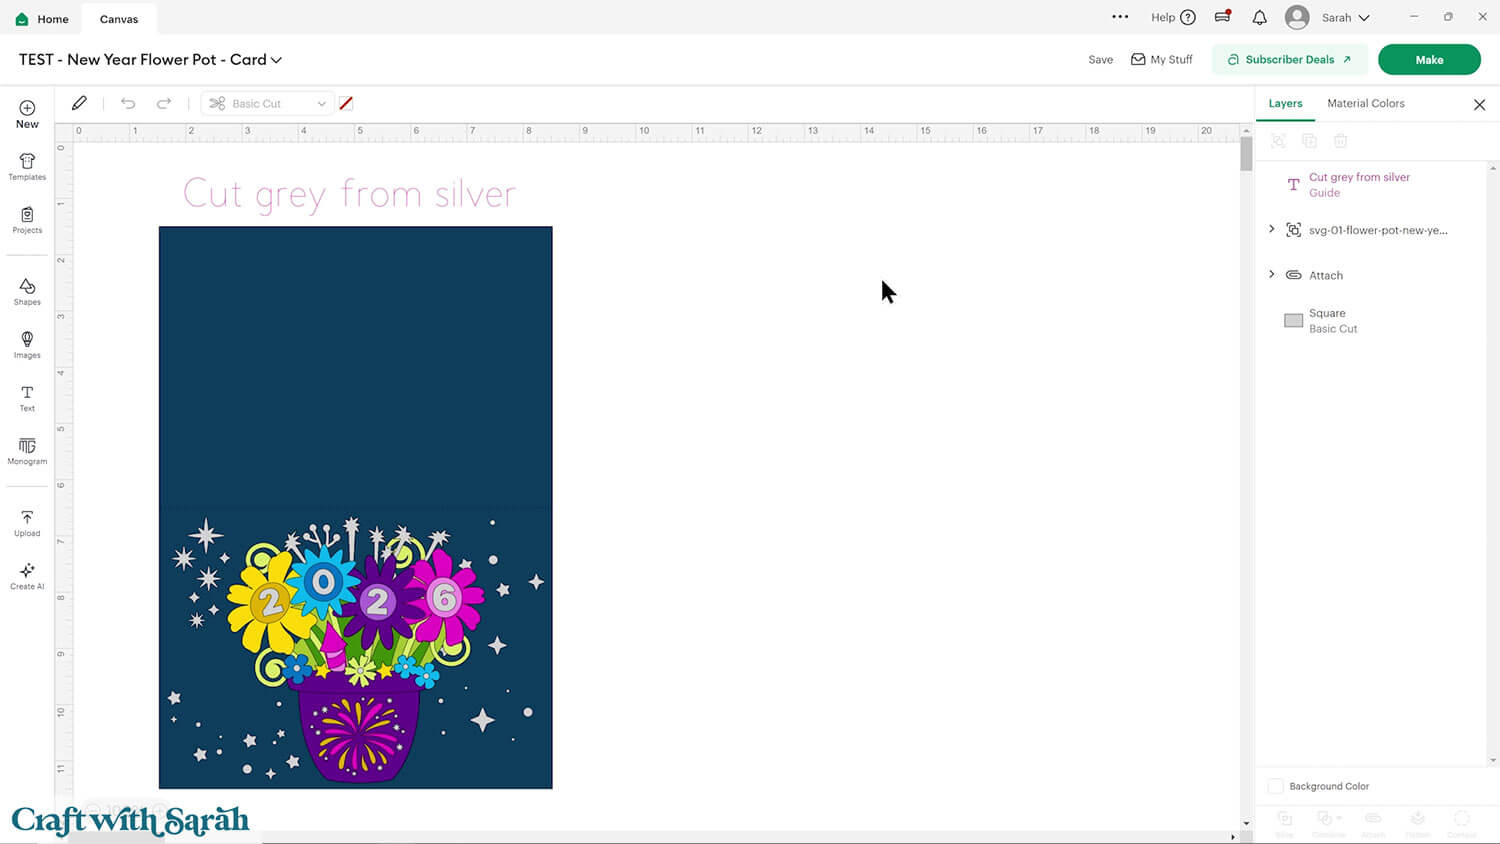The height and width of the screenshot is (844, 1500).
Task: Toggle the Background Color checkbox
Action: tap(1275, 786)
